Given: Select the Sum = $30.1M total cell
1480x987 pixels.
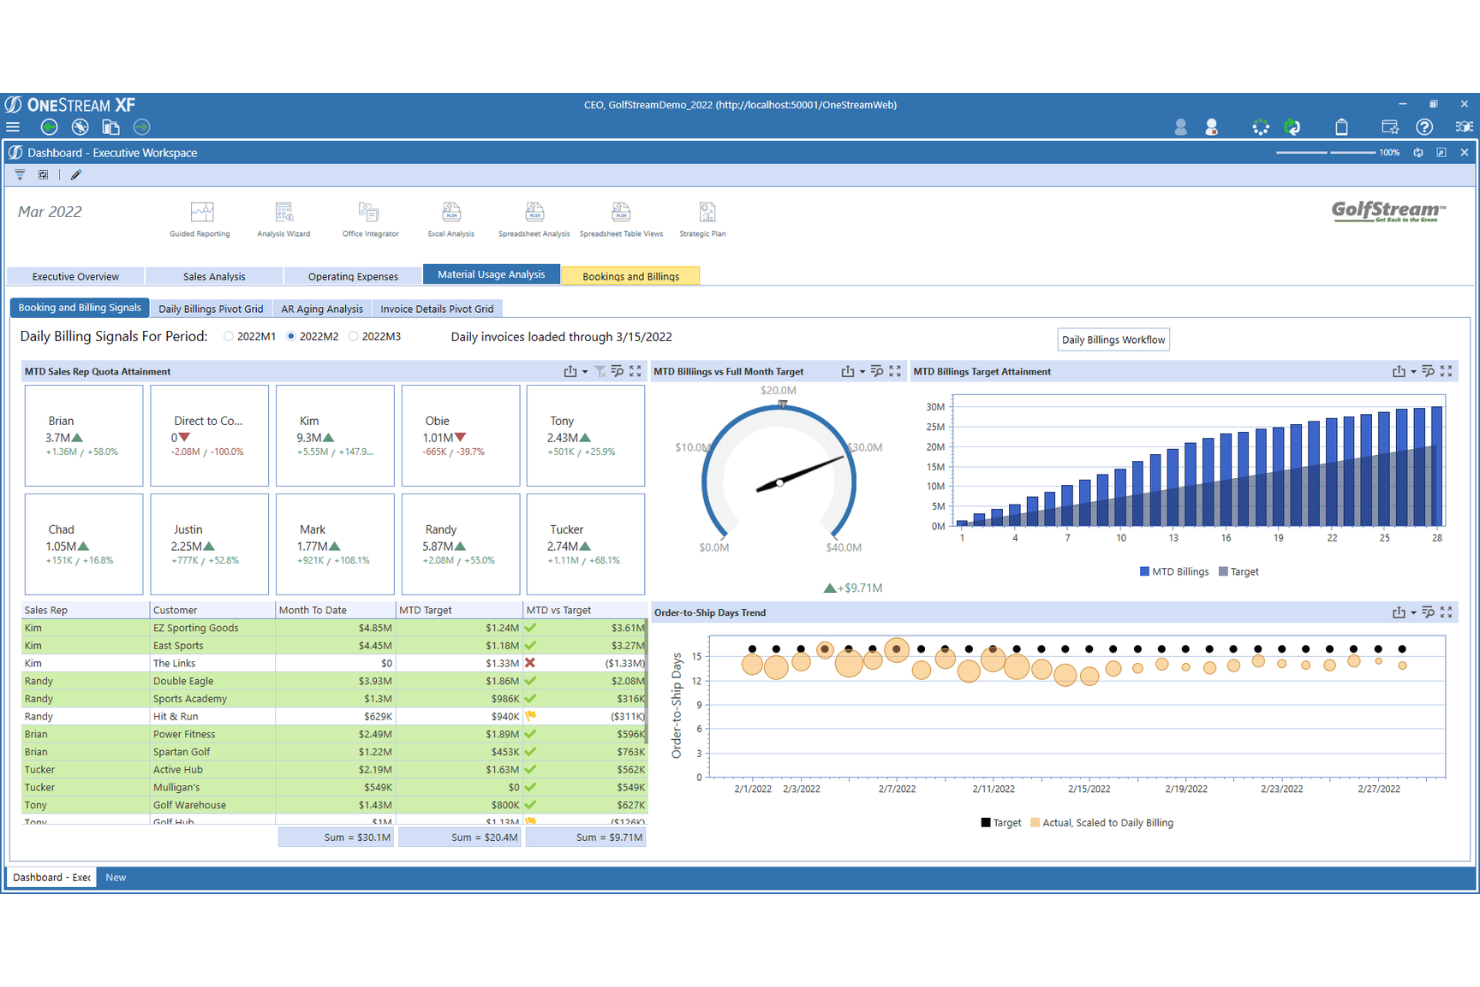Looking at the screenshot, I should coord(336,837).
